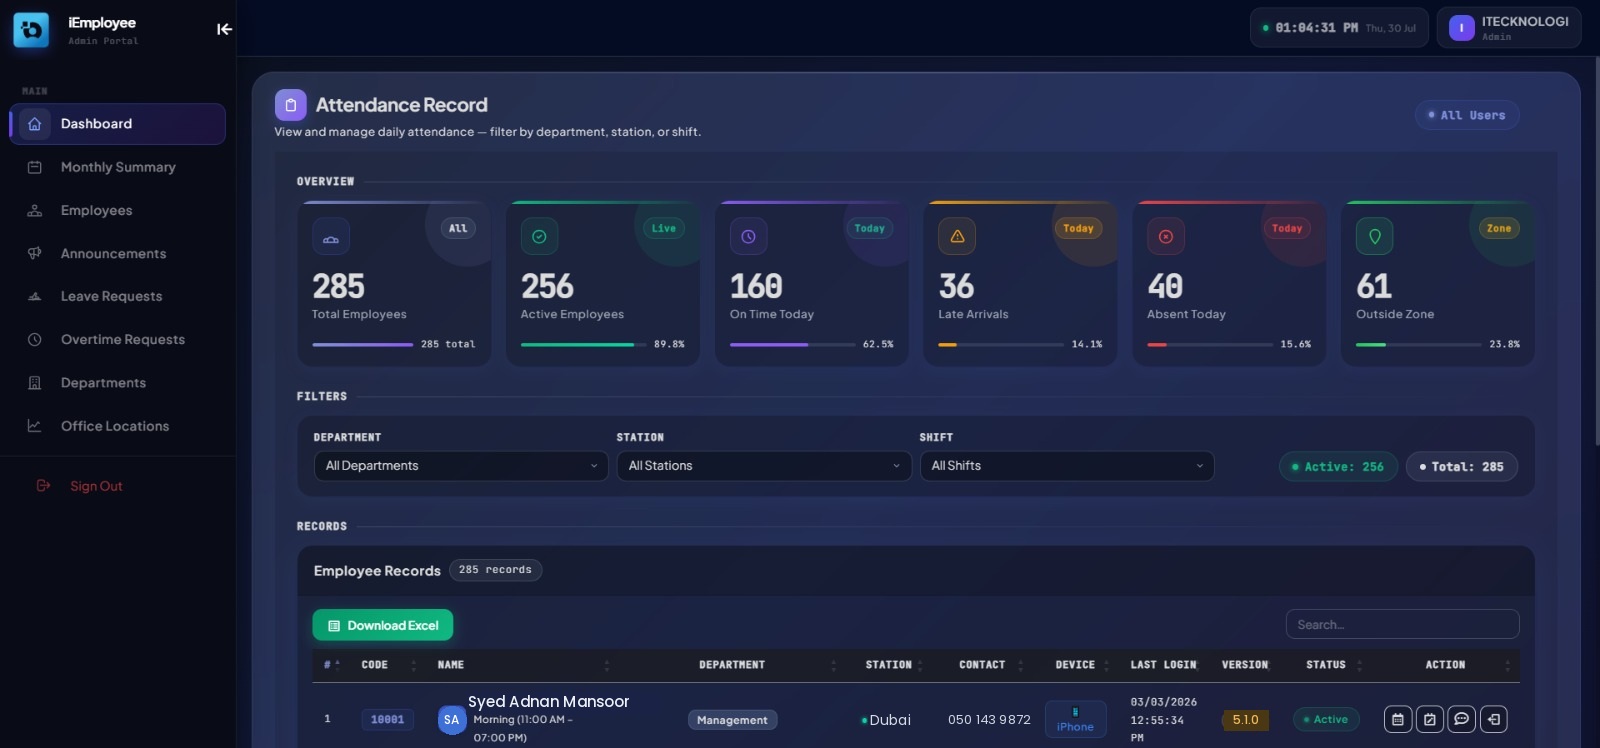Click the Active Employees progress bar
1600x748 pixels.
(x=584, y=344)
